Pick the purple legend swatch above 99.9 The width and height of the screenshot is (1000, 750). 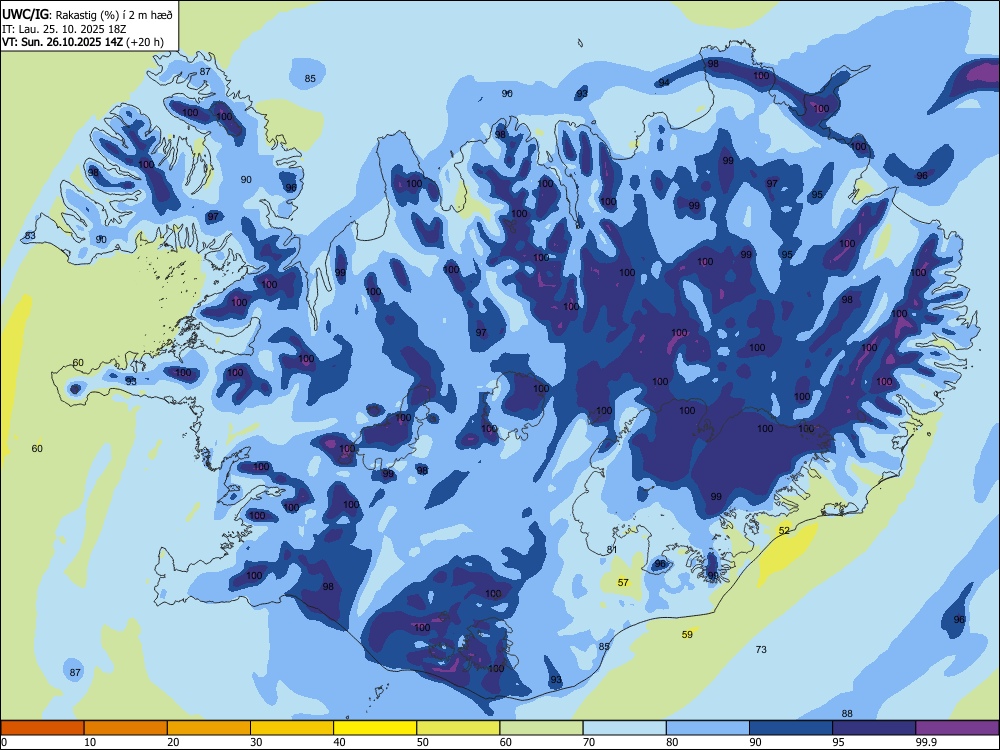[957, 728]
